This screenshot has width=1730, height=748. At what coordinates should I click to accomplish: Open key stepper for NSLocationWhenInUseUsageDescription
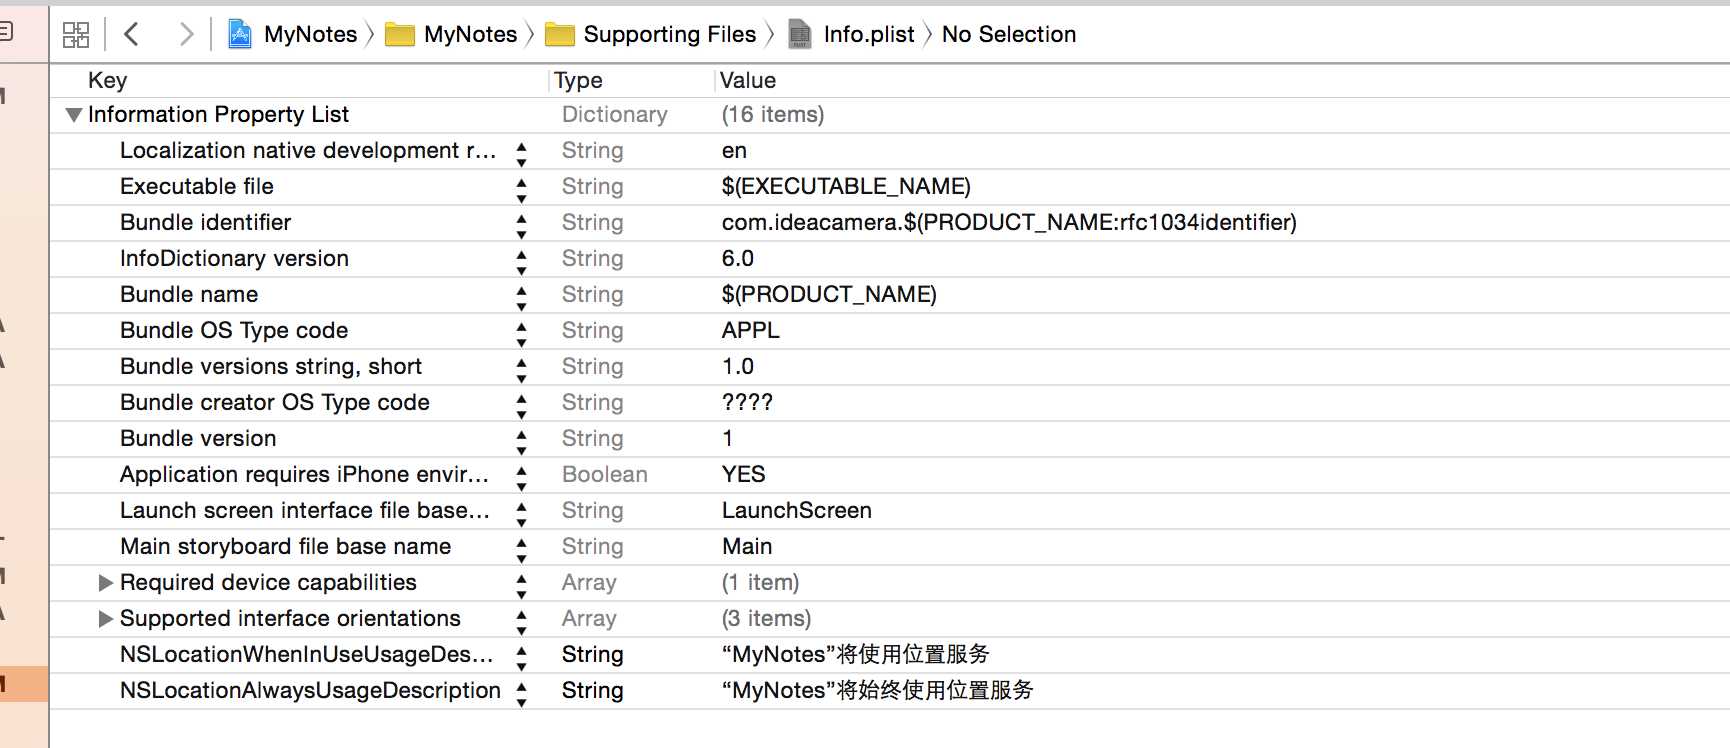[x=521, y=658]
